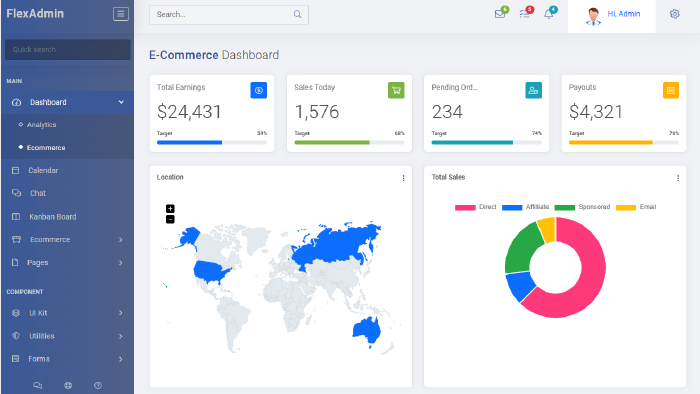Click the Total Earnings progress bar
The image size is (700, 394).
(x=212, y=142)
